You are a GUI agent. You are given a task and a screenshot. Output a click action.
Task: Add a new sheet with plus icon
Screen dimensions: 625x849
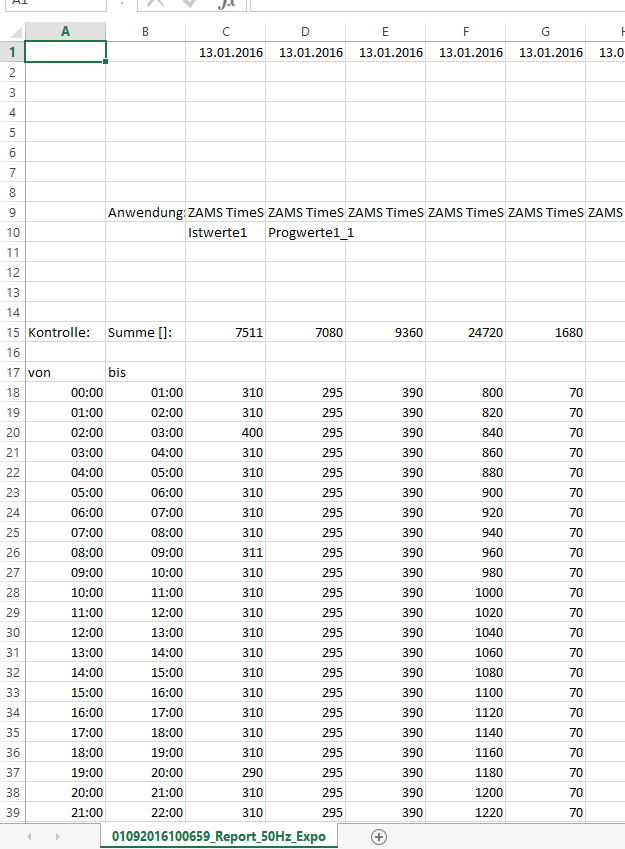click(x=379, y=837)
